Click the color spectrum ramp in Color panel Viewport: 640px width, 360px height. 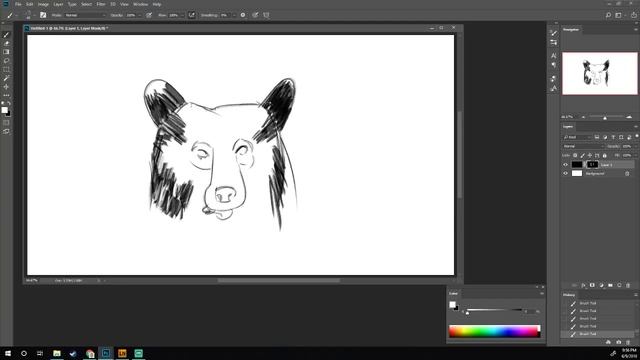pyautogui.click(x=495, y=331)
